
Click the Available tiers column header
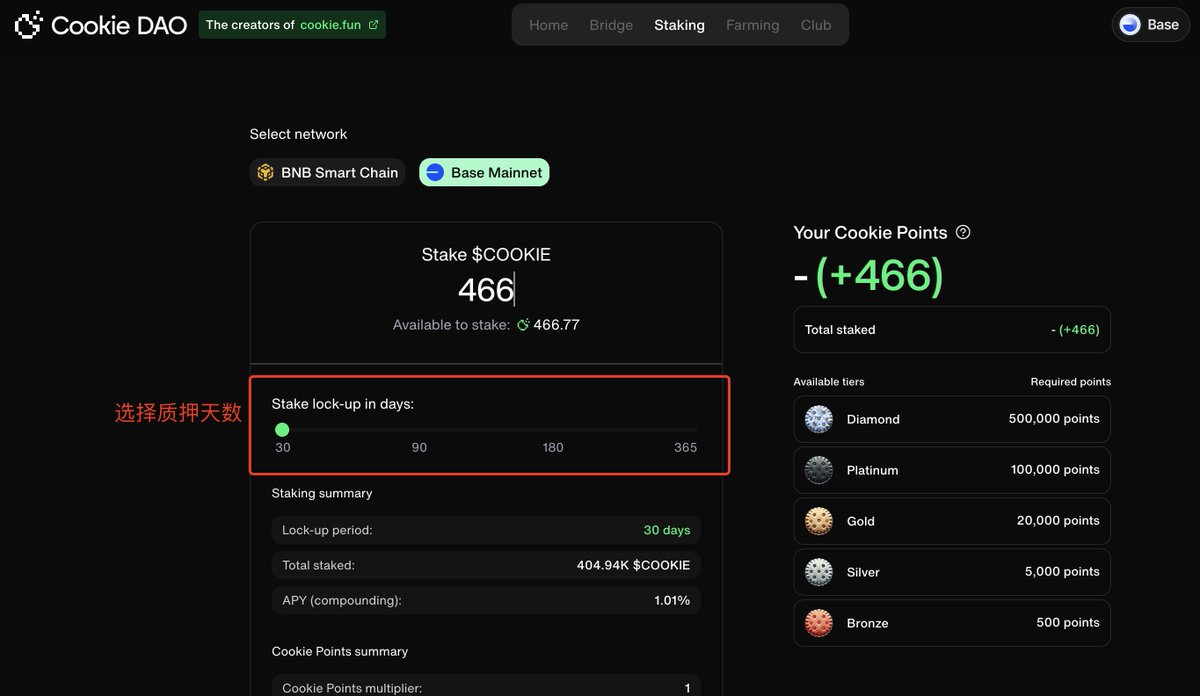pyautogui.click(x=829, y=382)
